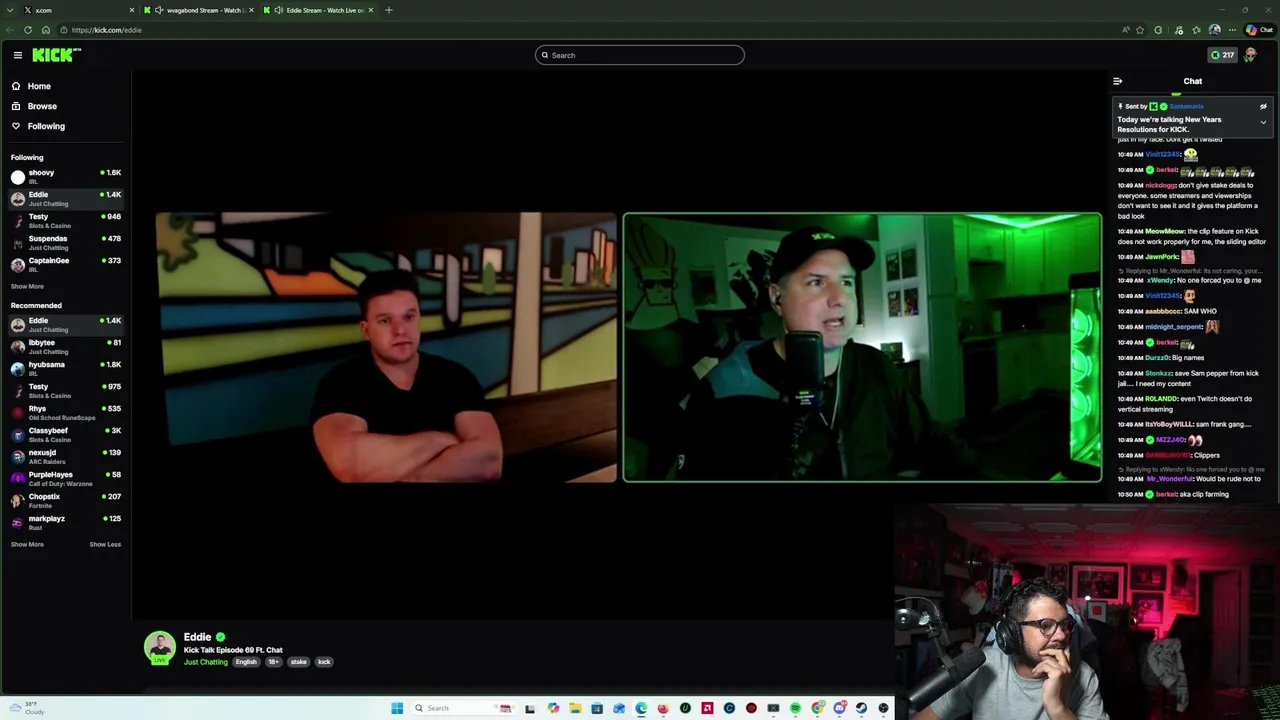Go to Home in Kick sidebar
1280x720 pixels.
(x=39, y=86)
